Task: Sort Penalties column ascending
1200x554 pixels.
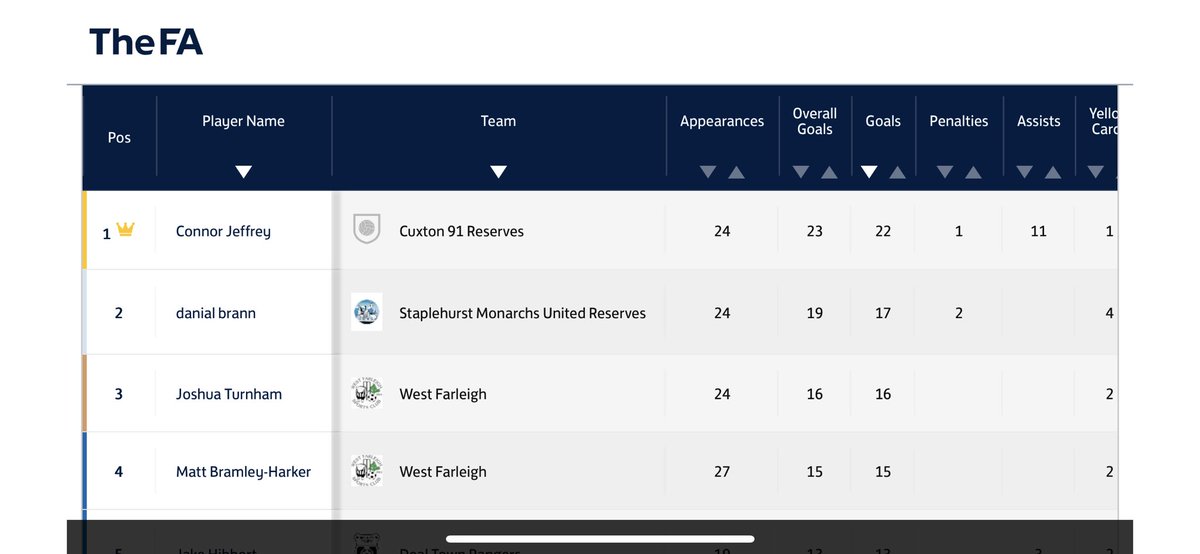Action: [973, 172]
